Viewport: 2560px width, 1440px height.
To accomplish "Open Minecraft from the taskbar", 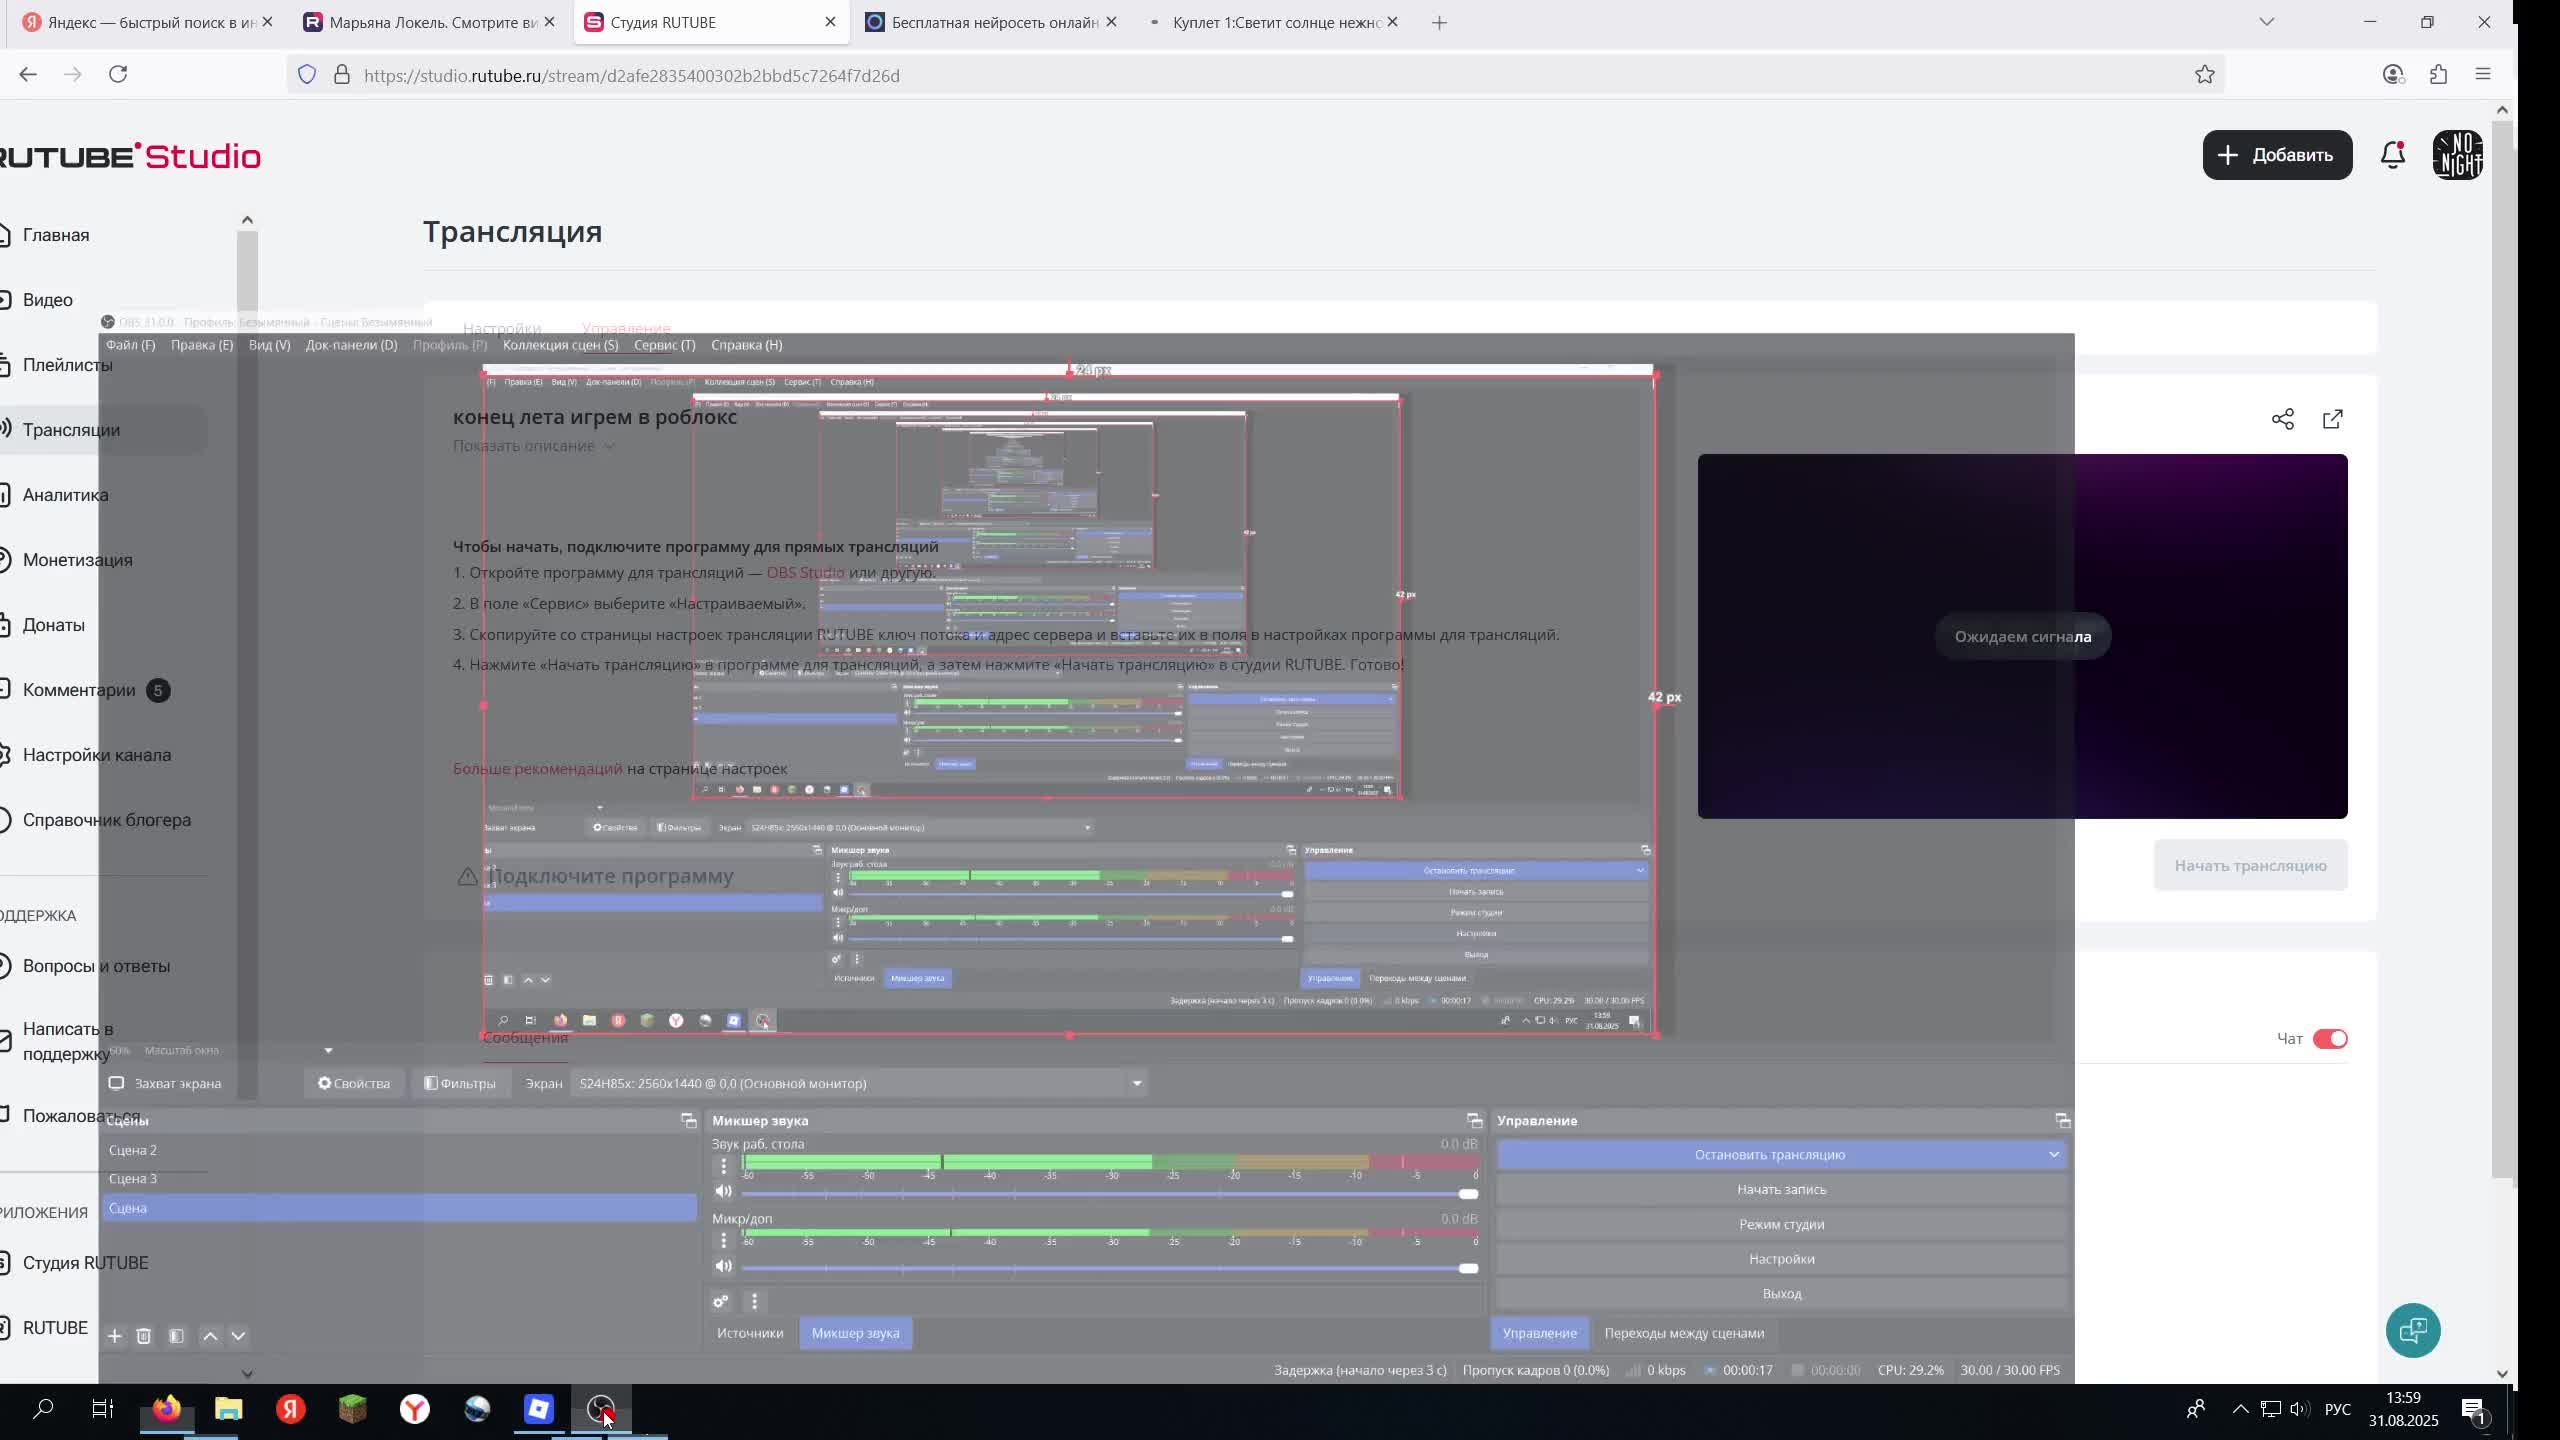I will [x=352, y=1409].
